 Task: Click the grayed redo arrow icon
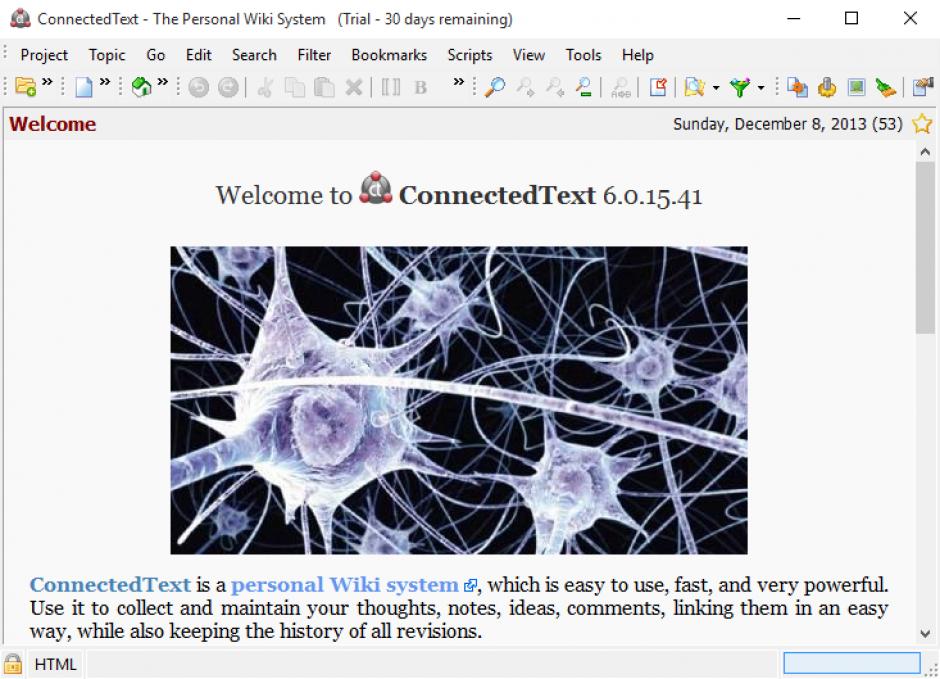[228, 87]
